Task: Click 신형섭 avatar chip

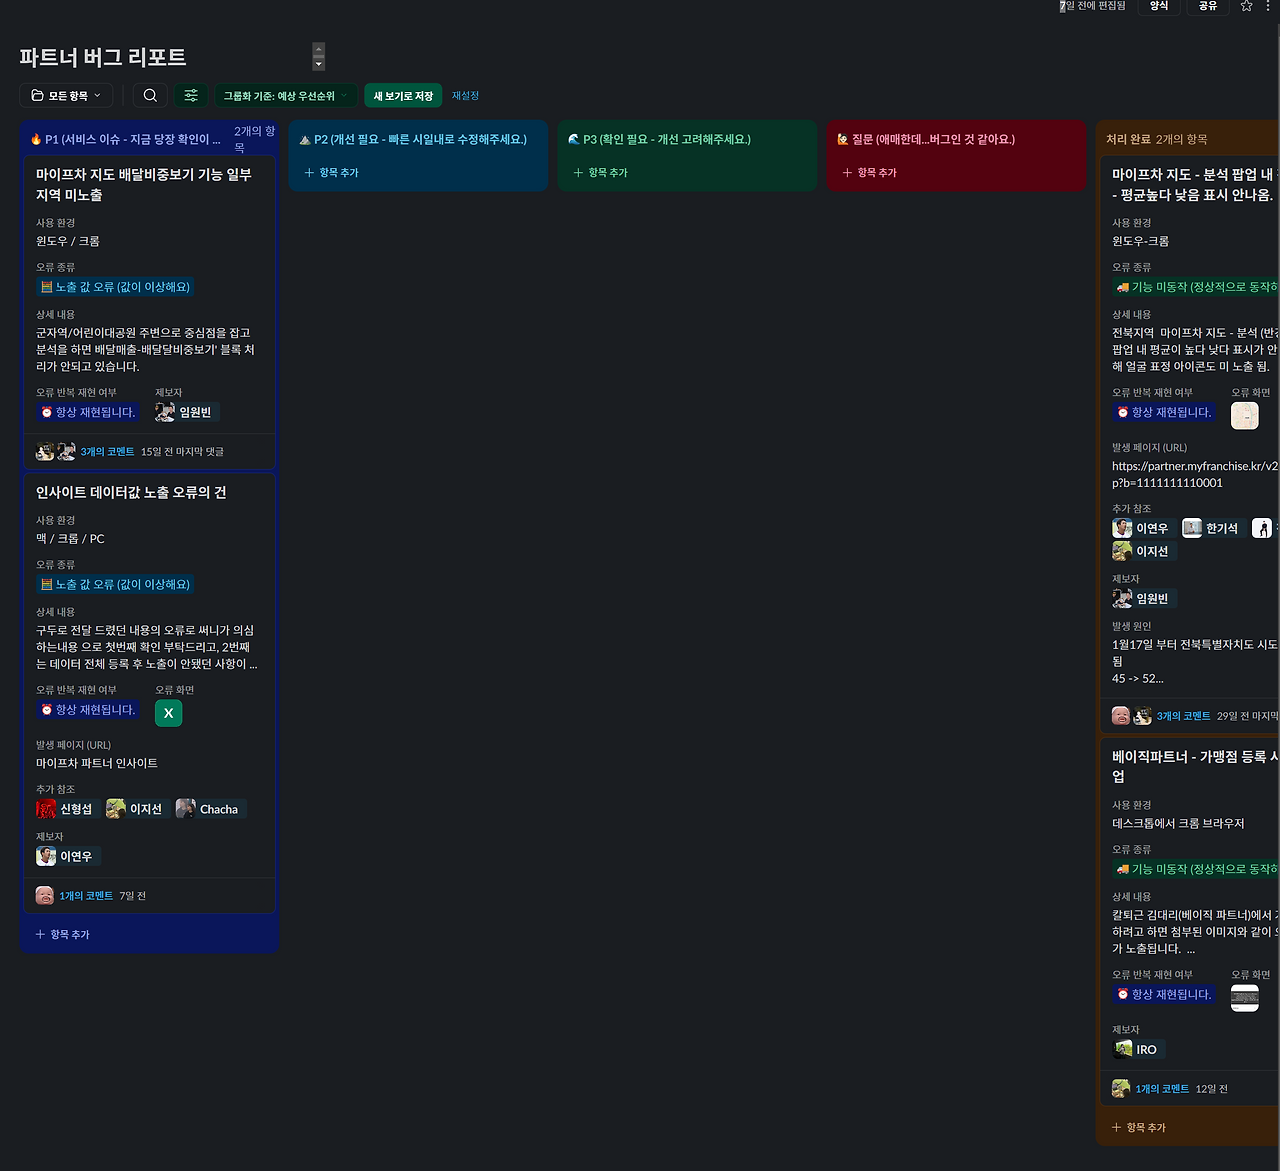Action: click(66, 809)
